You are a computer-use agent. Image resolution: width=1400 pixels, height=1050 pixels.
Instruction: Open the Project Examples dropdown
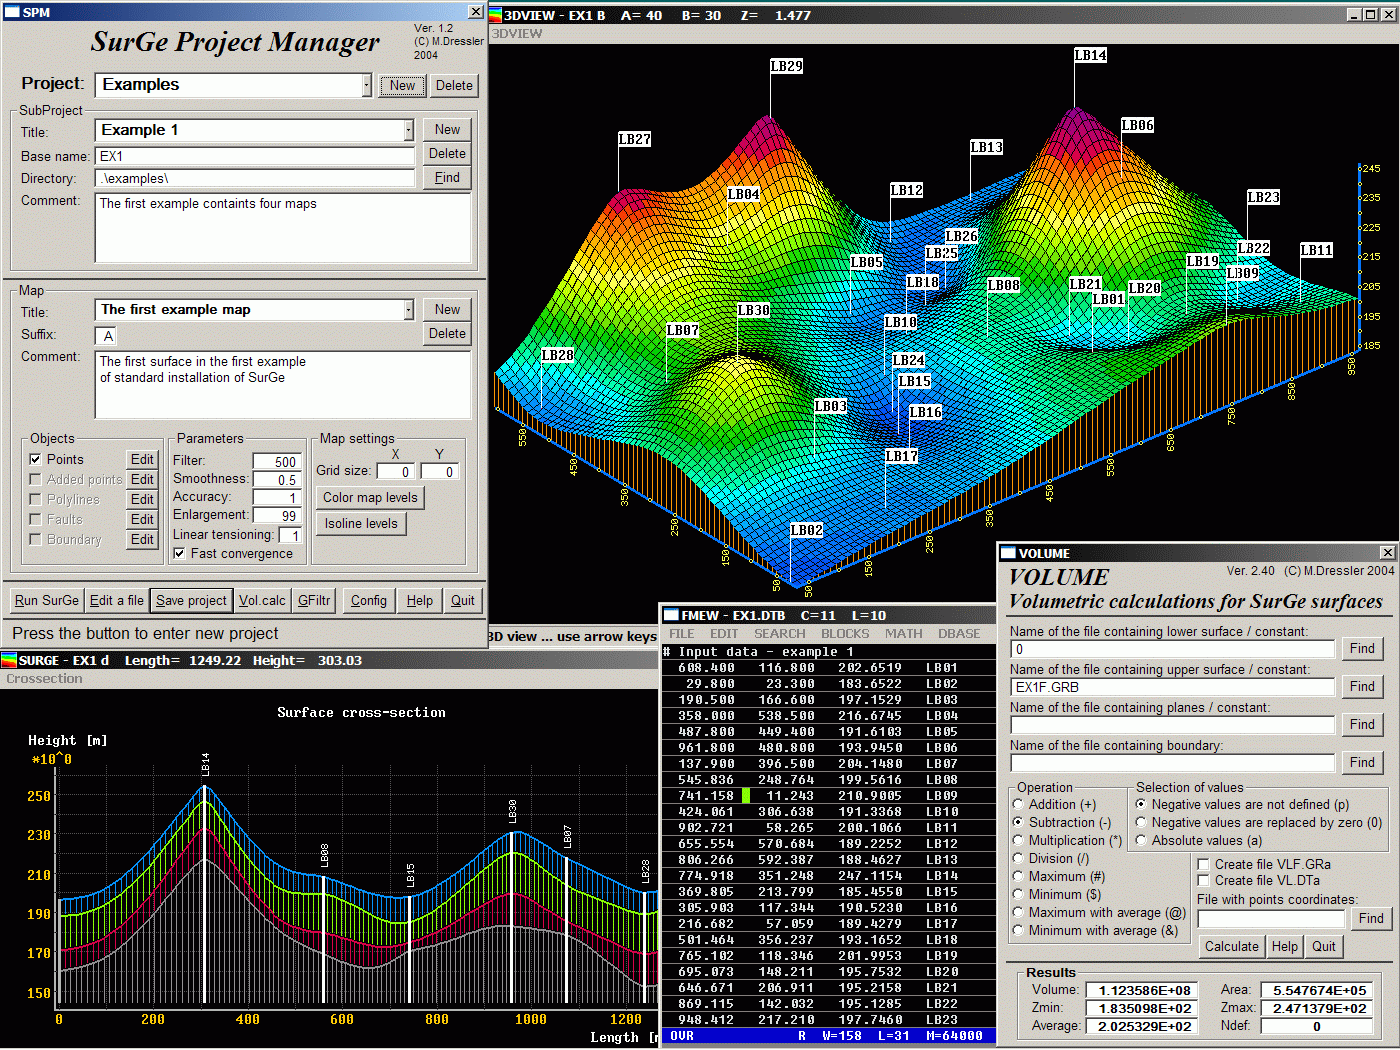click(367, 85)
